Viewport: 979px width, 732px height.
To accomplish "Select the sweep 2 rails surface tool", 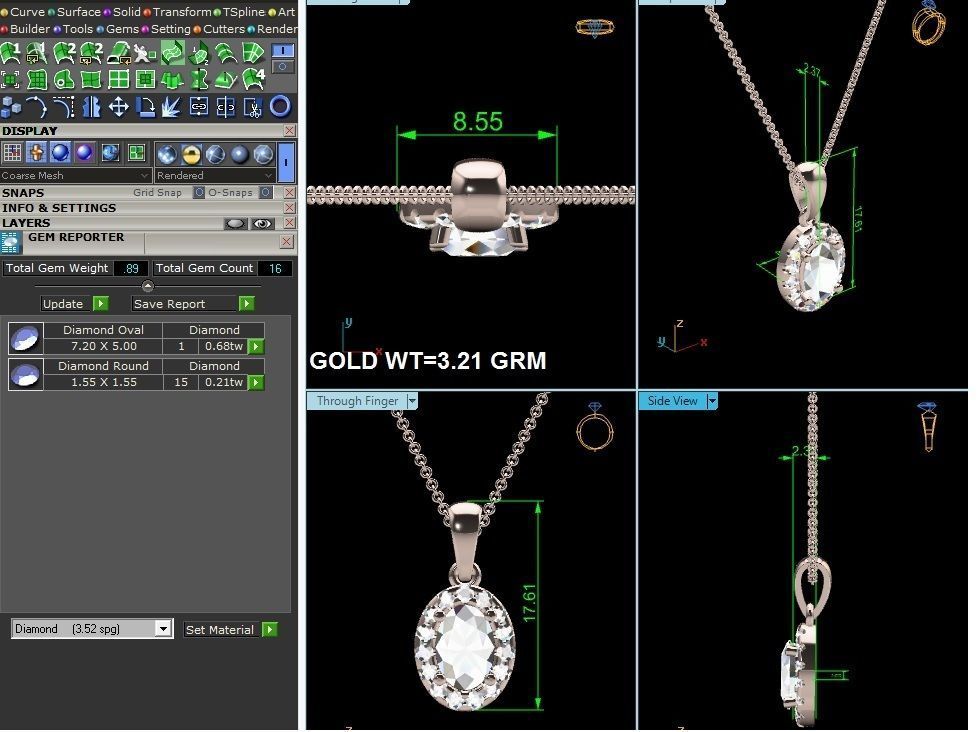I will (64, 52).
